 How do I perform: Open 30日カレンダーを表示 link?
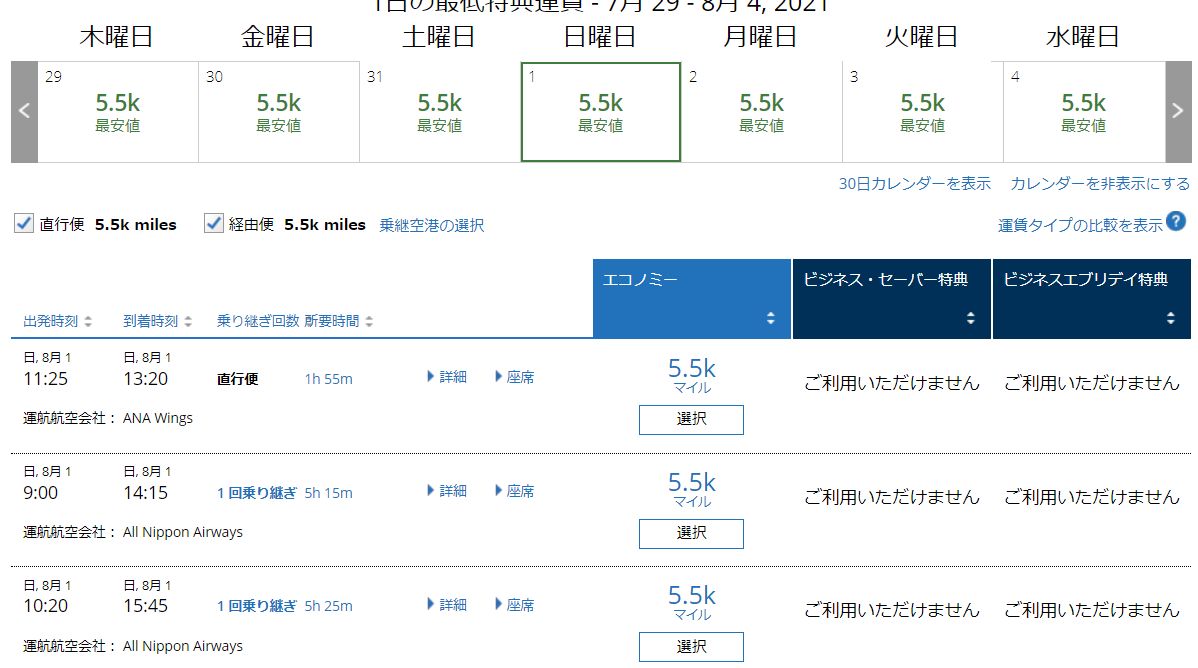pos(915,183)
